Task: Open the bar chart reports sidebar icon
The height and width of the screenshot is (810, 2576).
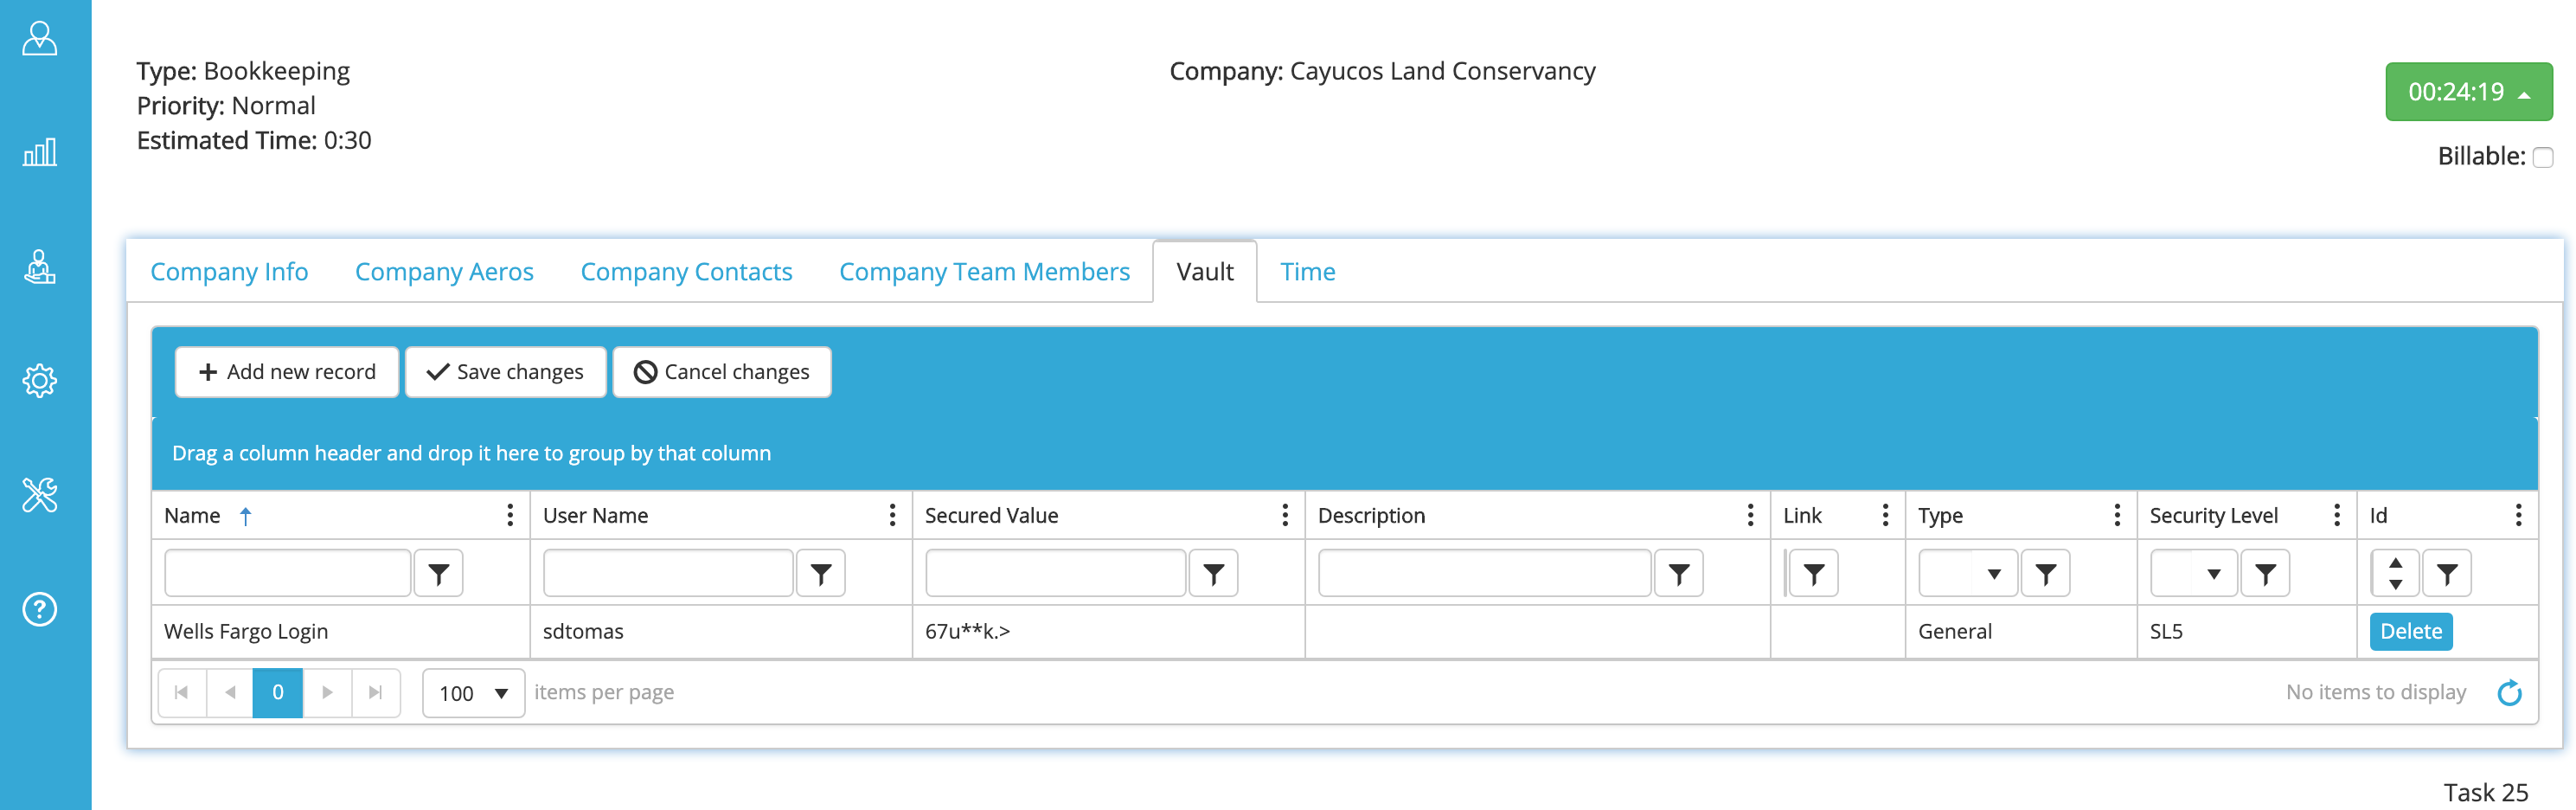Action: 40,152
